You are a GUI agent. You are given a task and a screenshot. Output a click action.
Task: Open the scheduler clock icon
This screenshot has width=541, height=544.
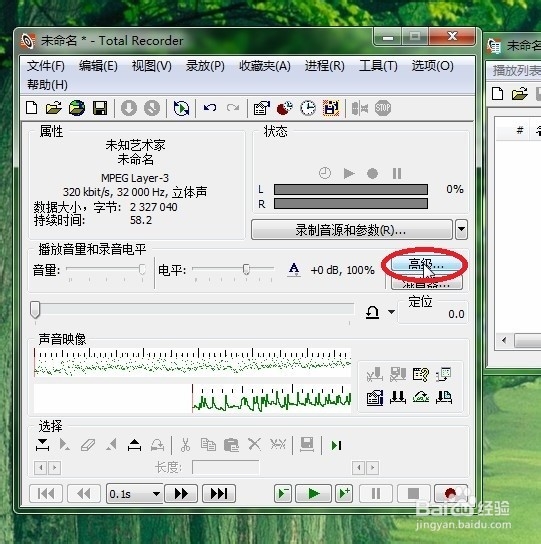tap(308, 108)
